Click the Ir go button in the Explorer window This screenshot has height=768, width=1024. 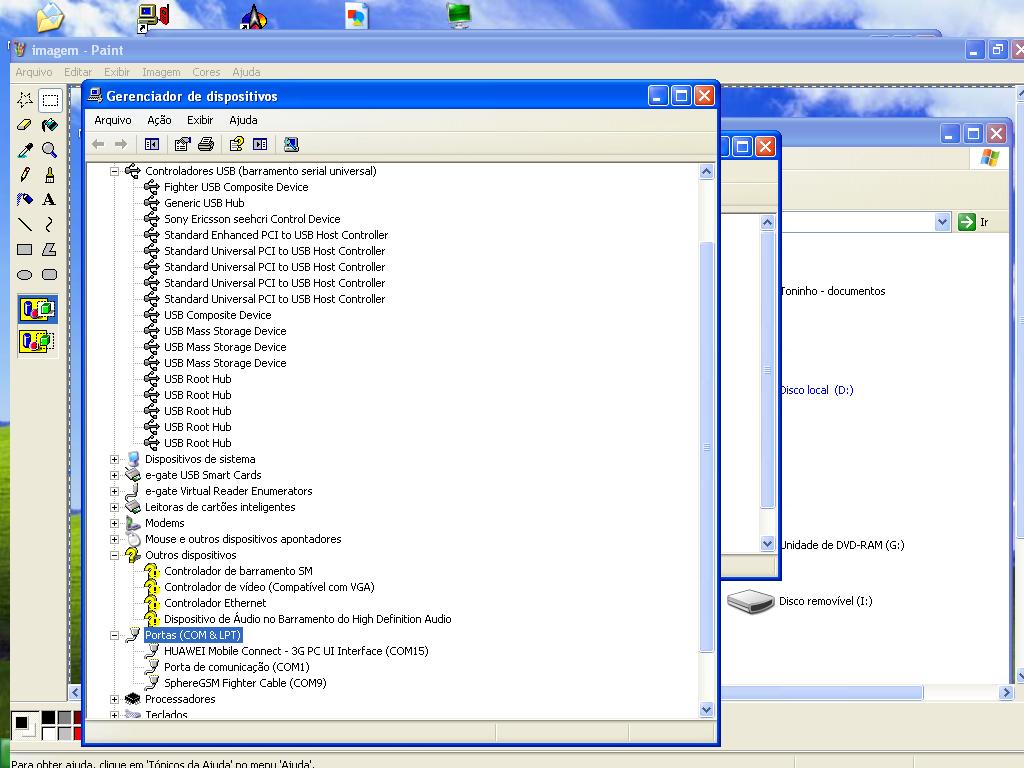point(973,222)
